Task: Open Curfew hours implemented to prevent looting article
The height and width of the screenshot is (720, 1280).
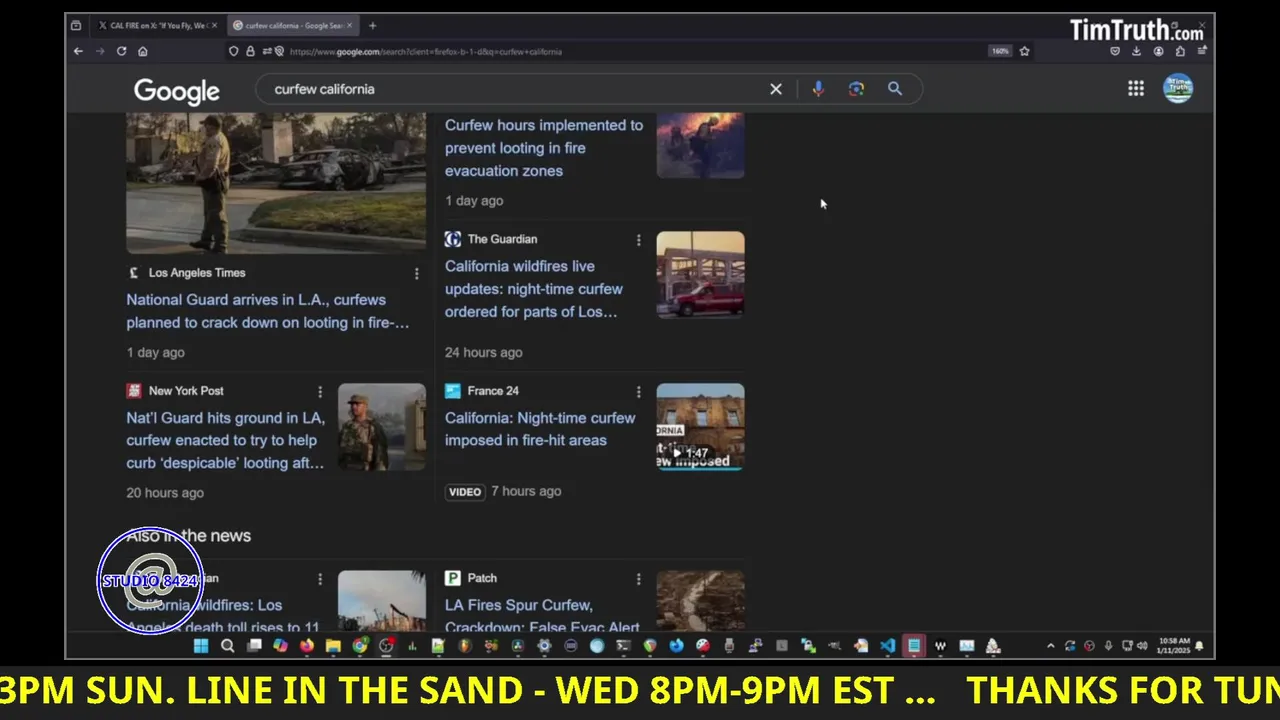Action: (544, 148)
